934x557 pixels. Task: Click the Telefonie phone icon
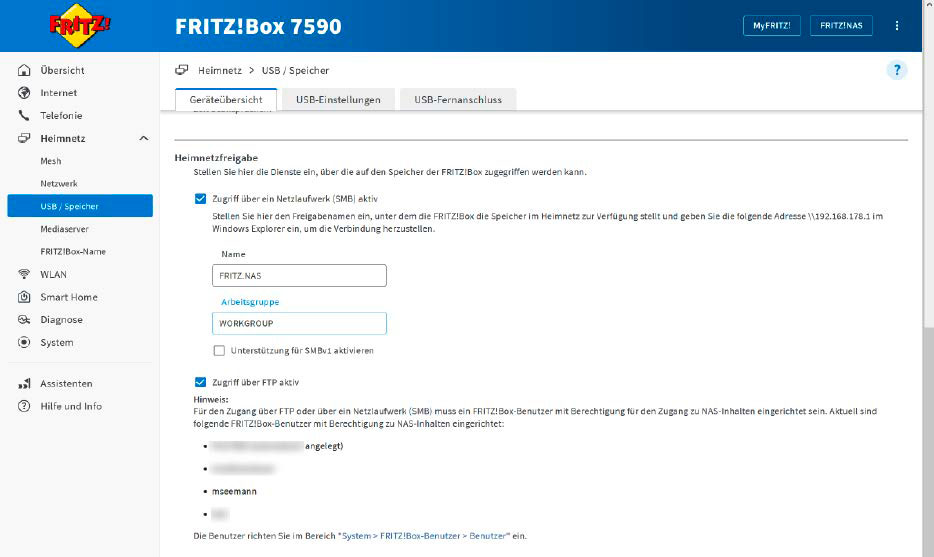24,116
